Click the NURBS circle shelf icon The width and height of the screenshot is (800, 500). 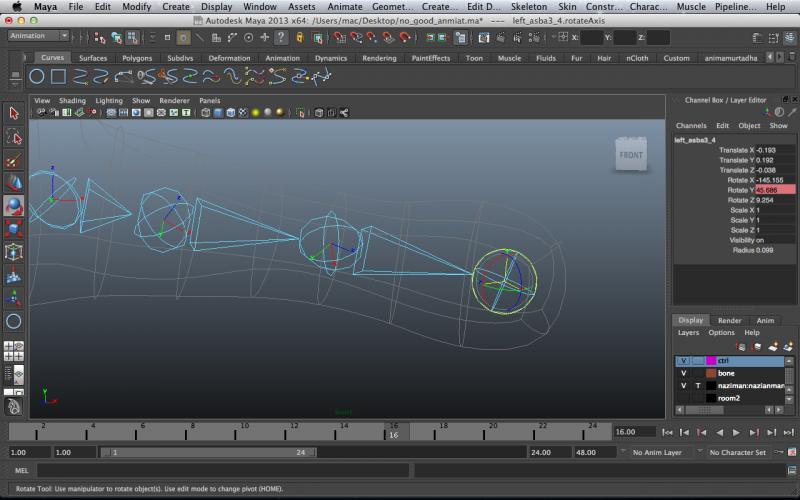click(37, 76)
